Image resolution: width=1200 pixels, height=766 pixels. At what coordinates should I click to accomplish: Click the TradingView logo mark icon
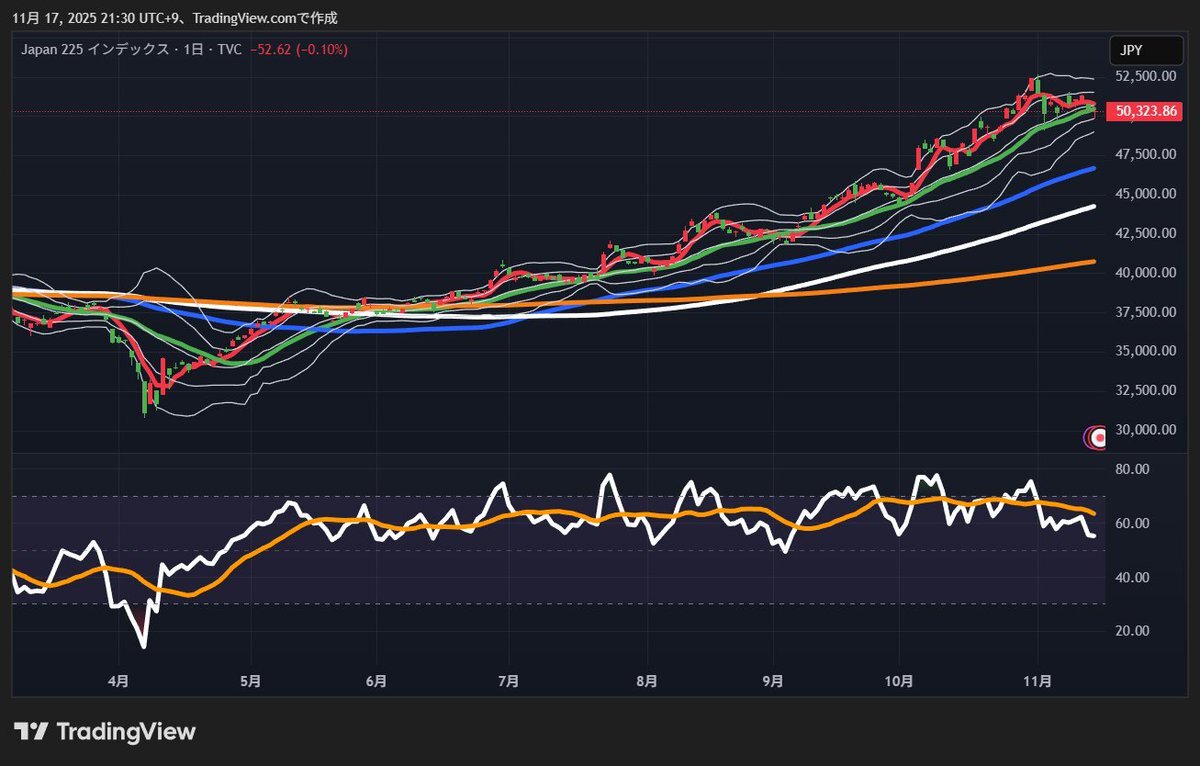click(x=31, y=731)
